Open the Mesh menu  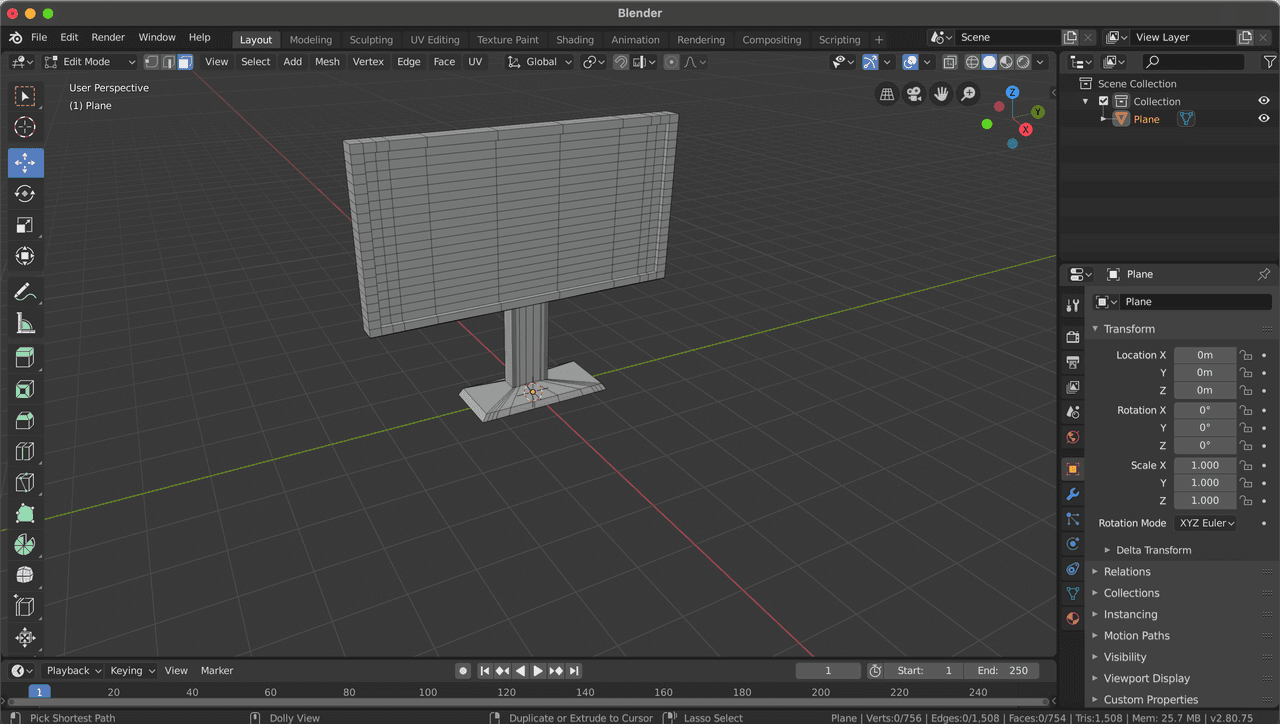tap(327, 62)
